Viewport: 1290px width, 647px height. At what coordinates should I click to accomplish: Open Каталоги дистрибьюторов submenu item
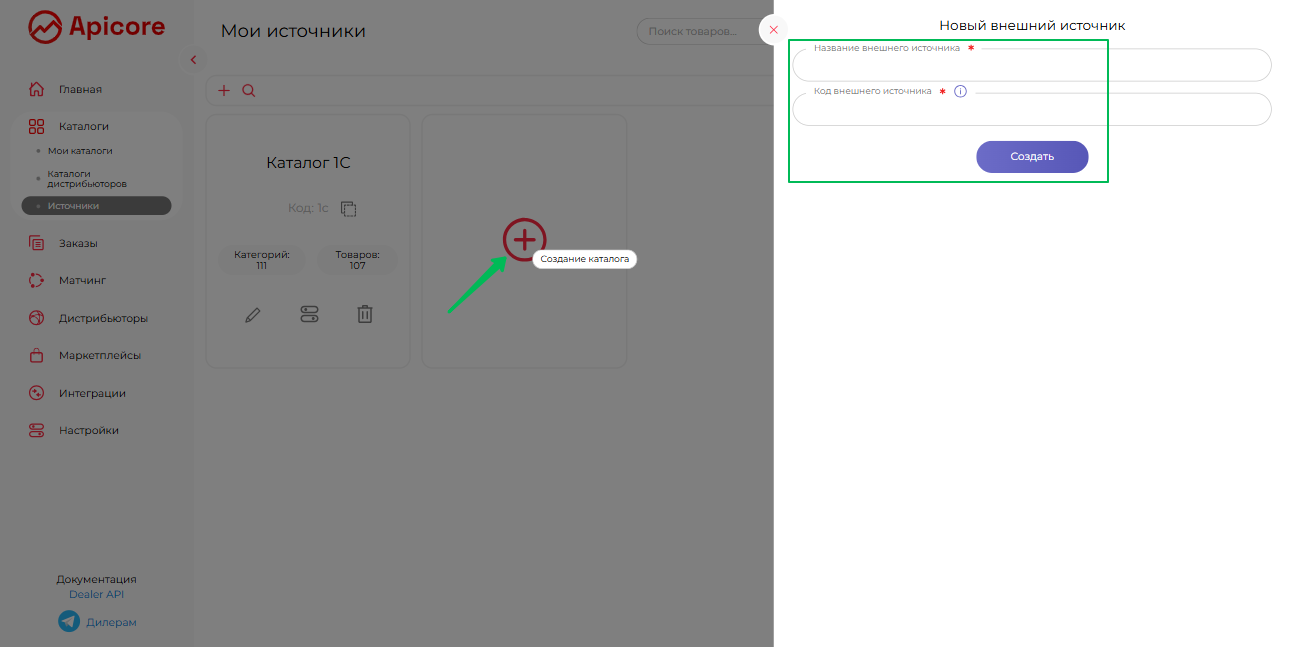87,179
